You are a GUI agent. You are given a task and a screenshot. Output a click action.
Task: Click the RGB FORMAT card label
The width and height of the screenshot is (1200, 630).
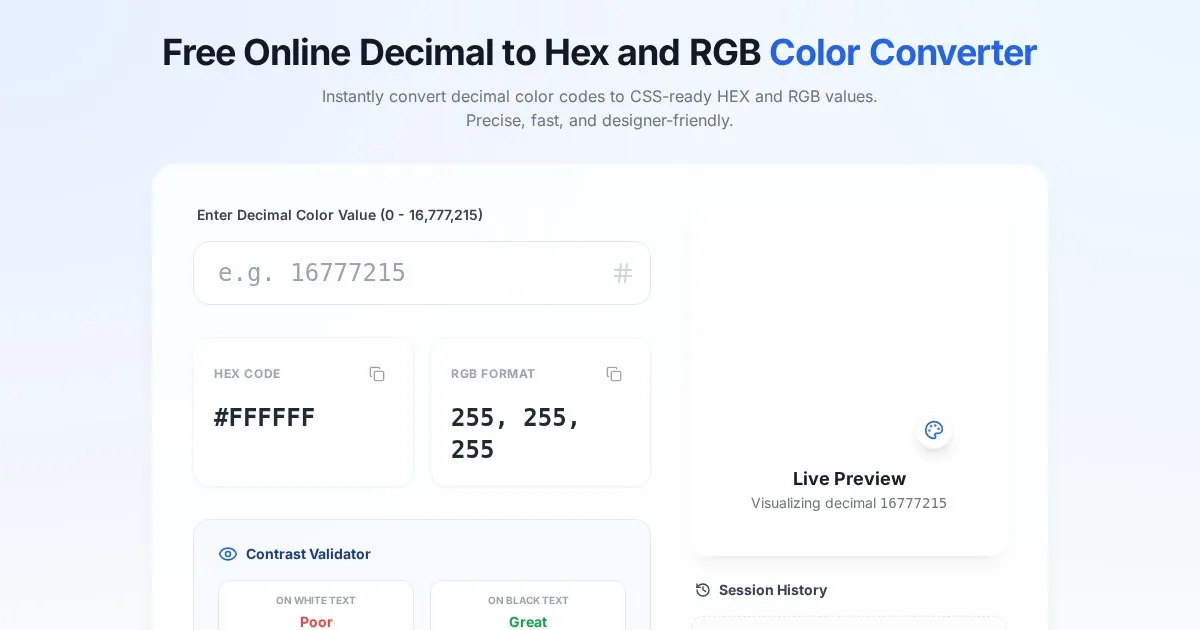tap(493, 374)
